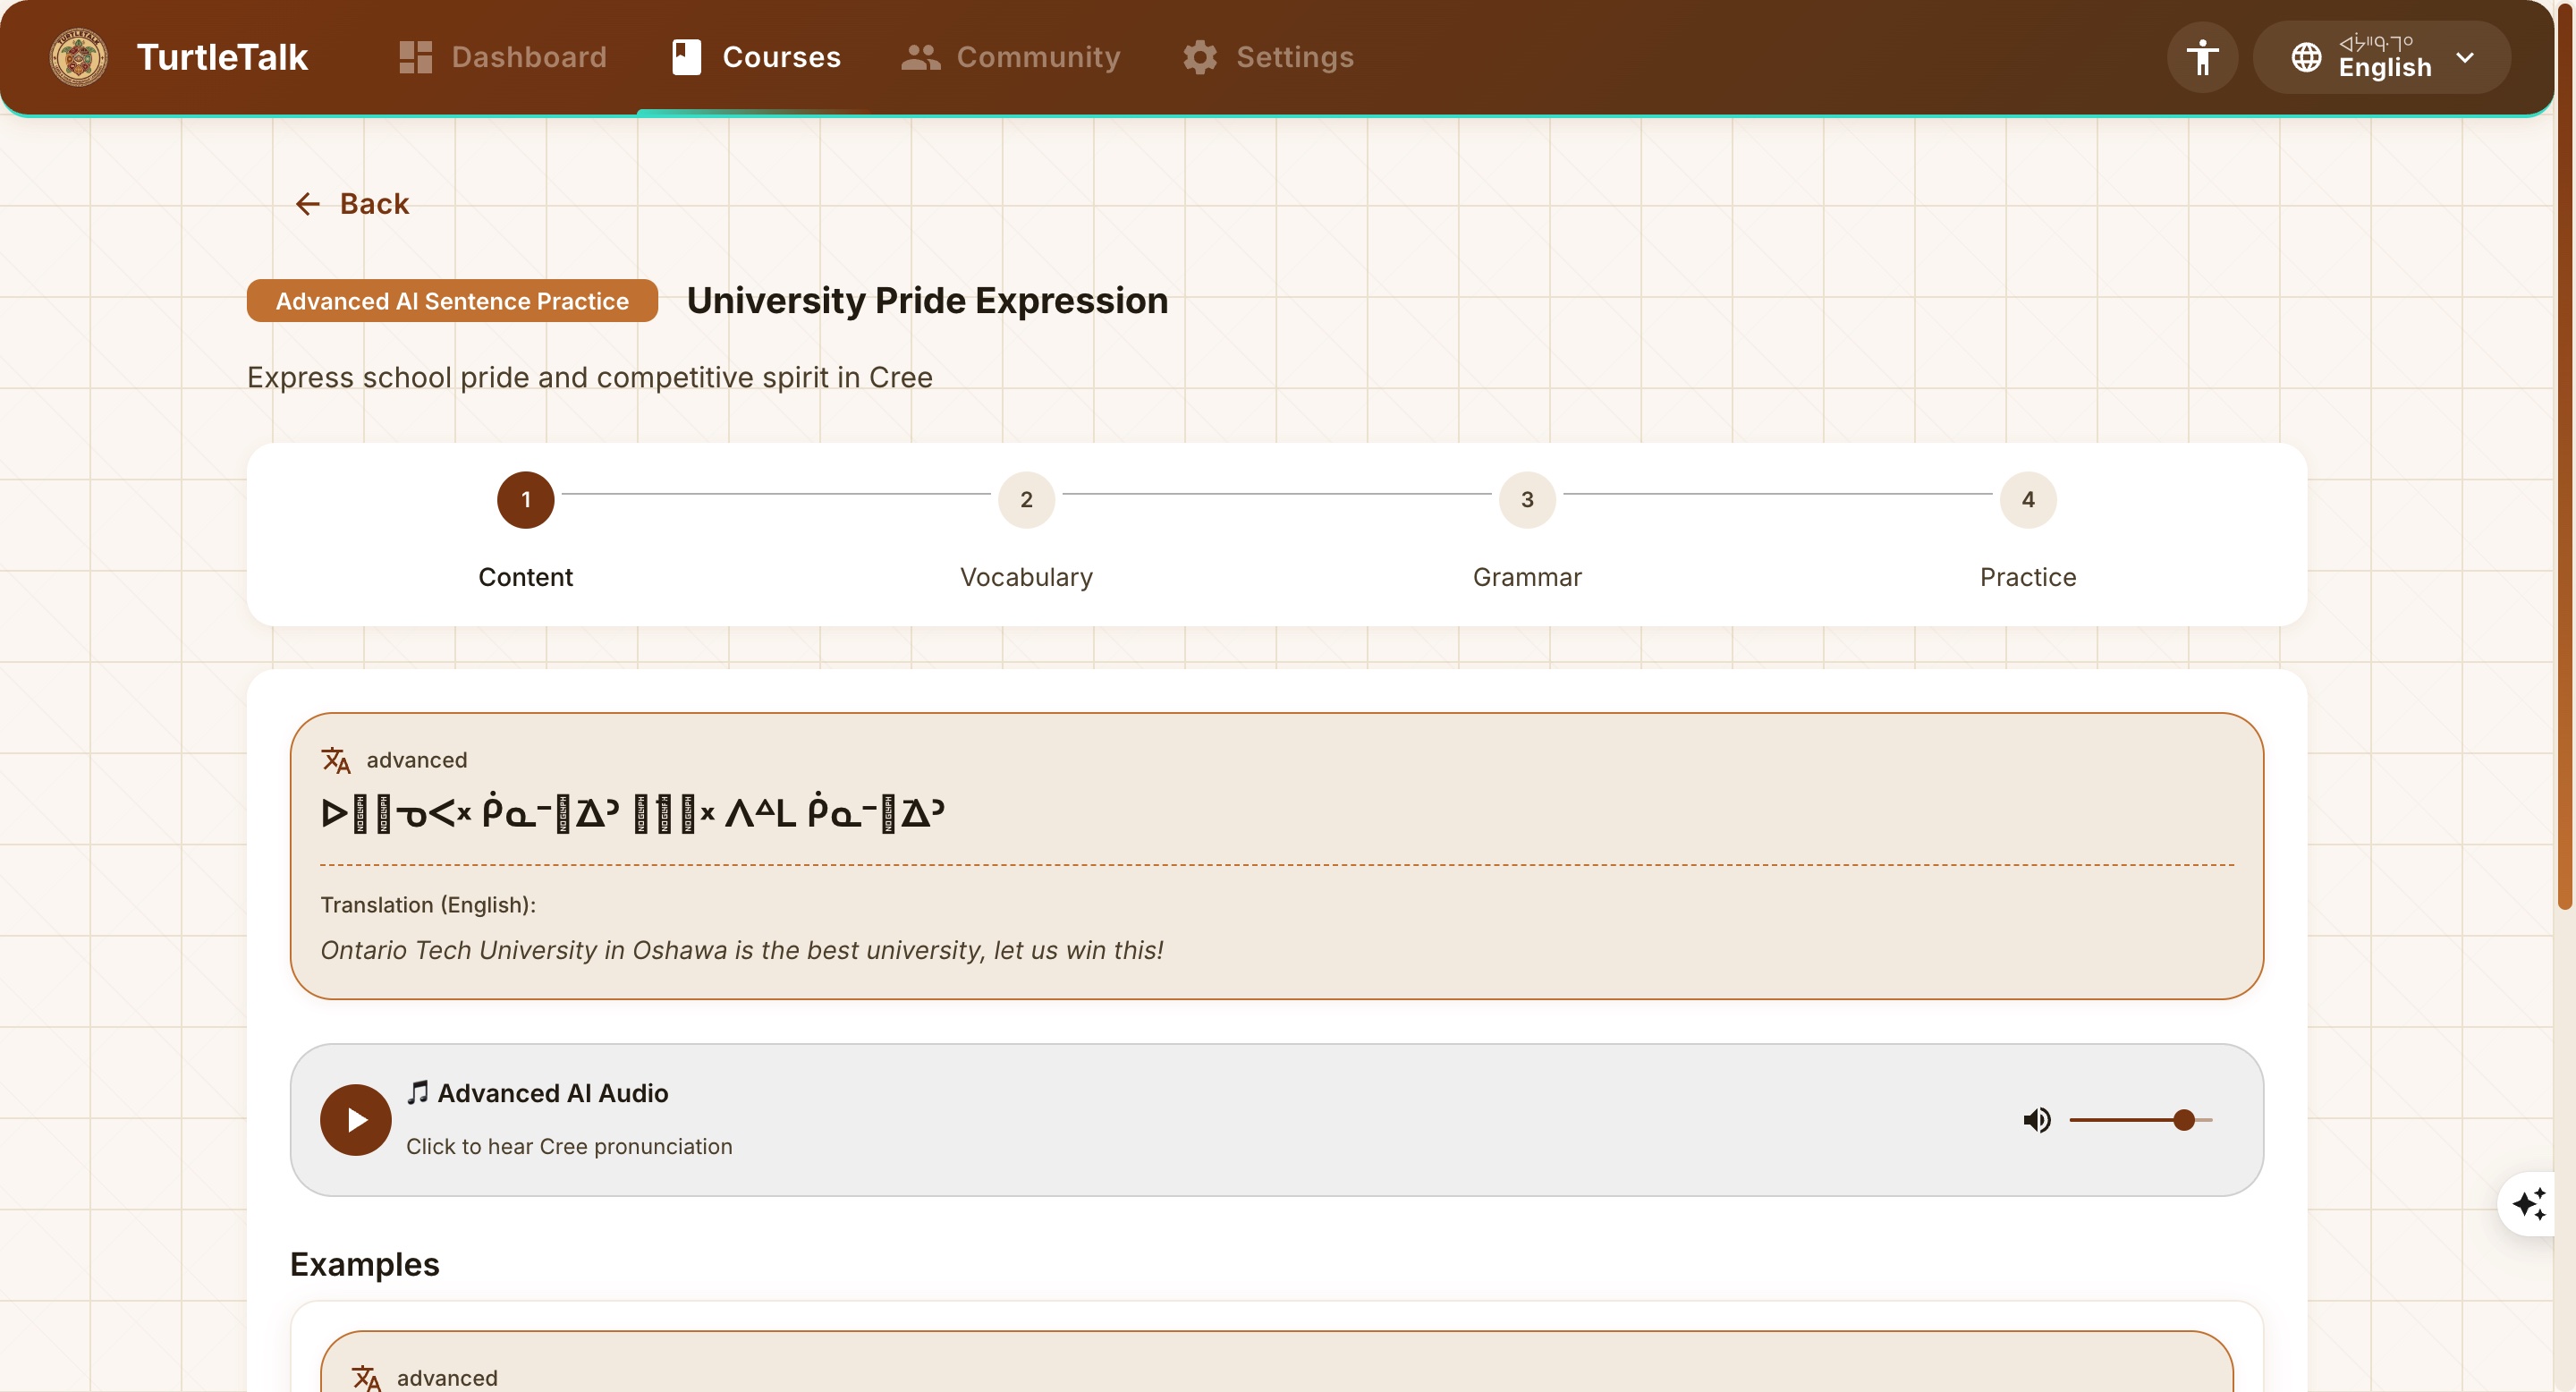Select step 1 Content circle
This screenshot has height=1392, width=2576.
pos(525,499)
